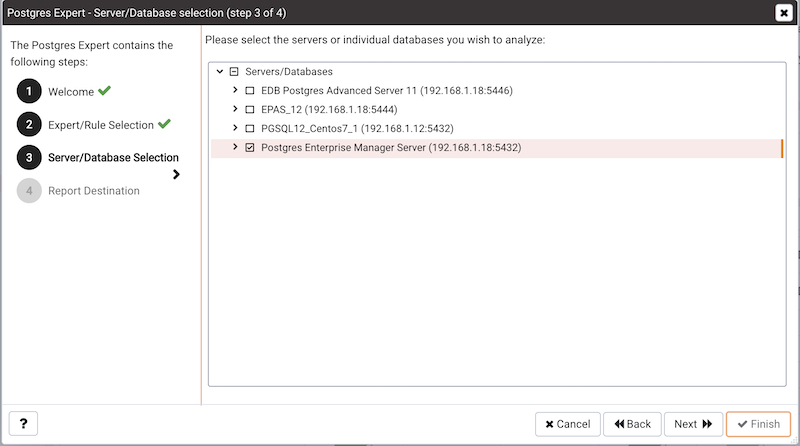
Task: Check the EDB Postgres Advanced Server 11 box
Action: (249, 90)
